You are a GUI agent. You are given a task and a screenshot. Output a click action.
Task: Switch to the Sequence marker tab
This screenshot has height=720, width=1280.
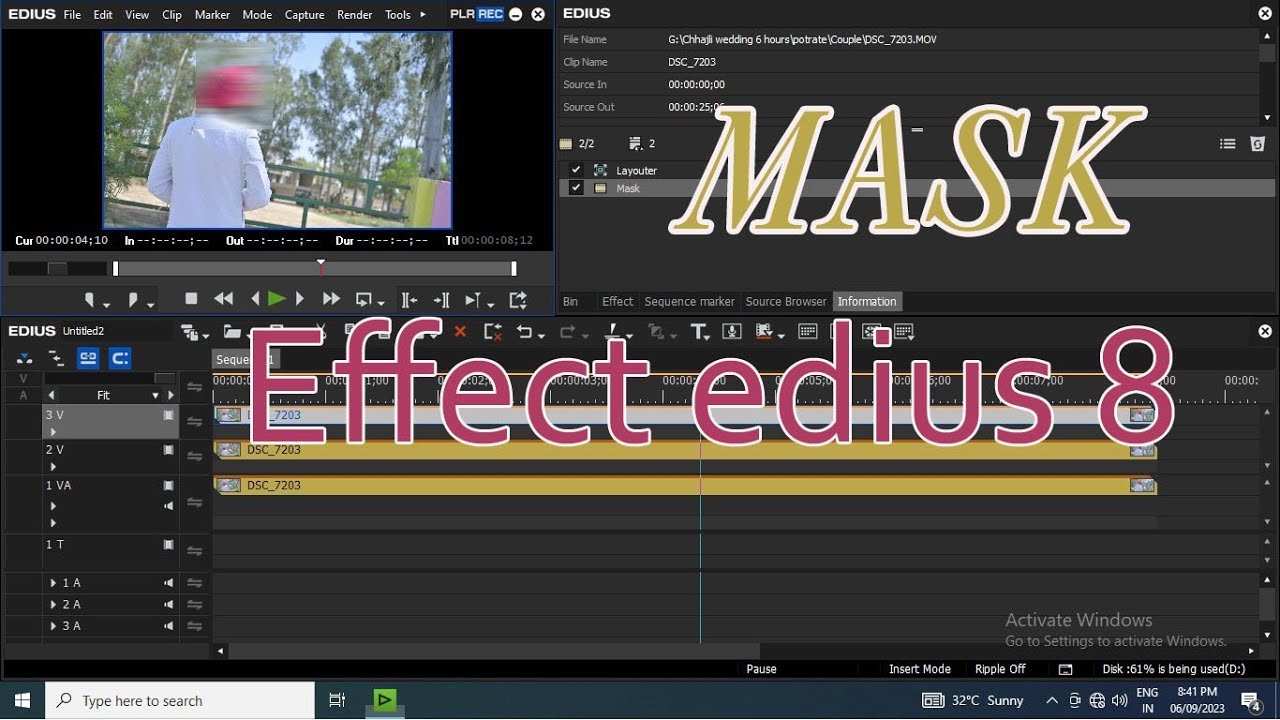(x=689, y=301)
